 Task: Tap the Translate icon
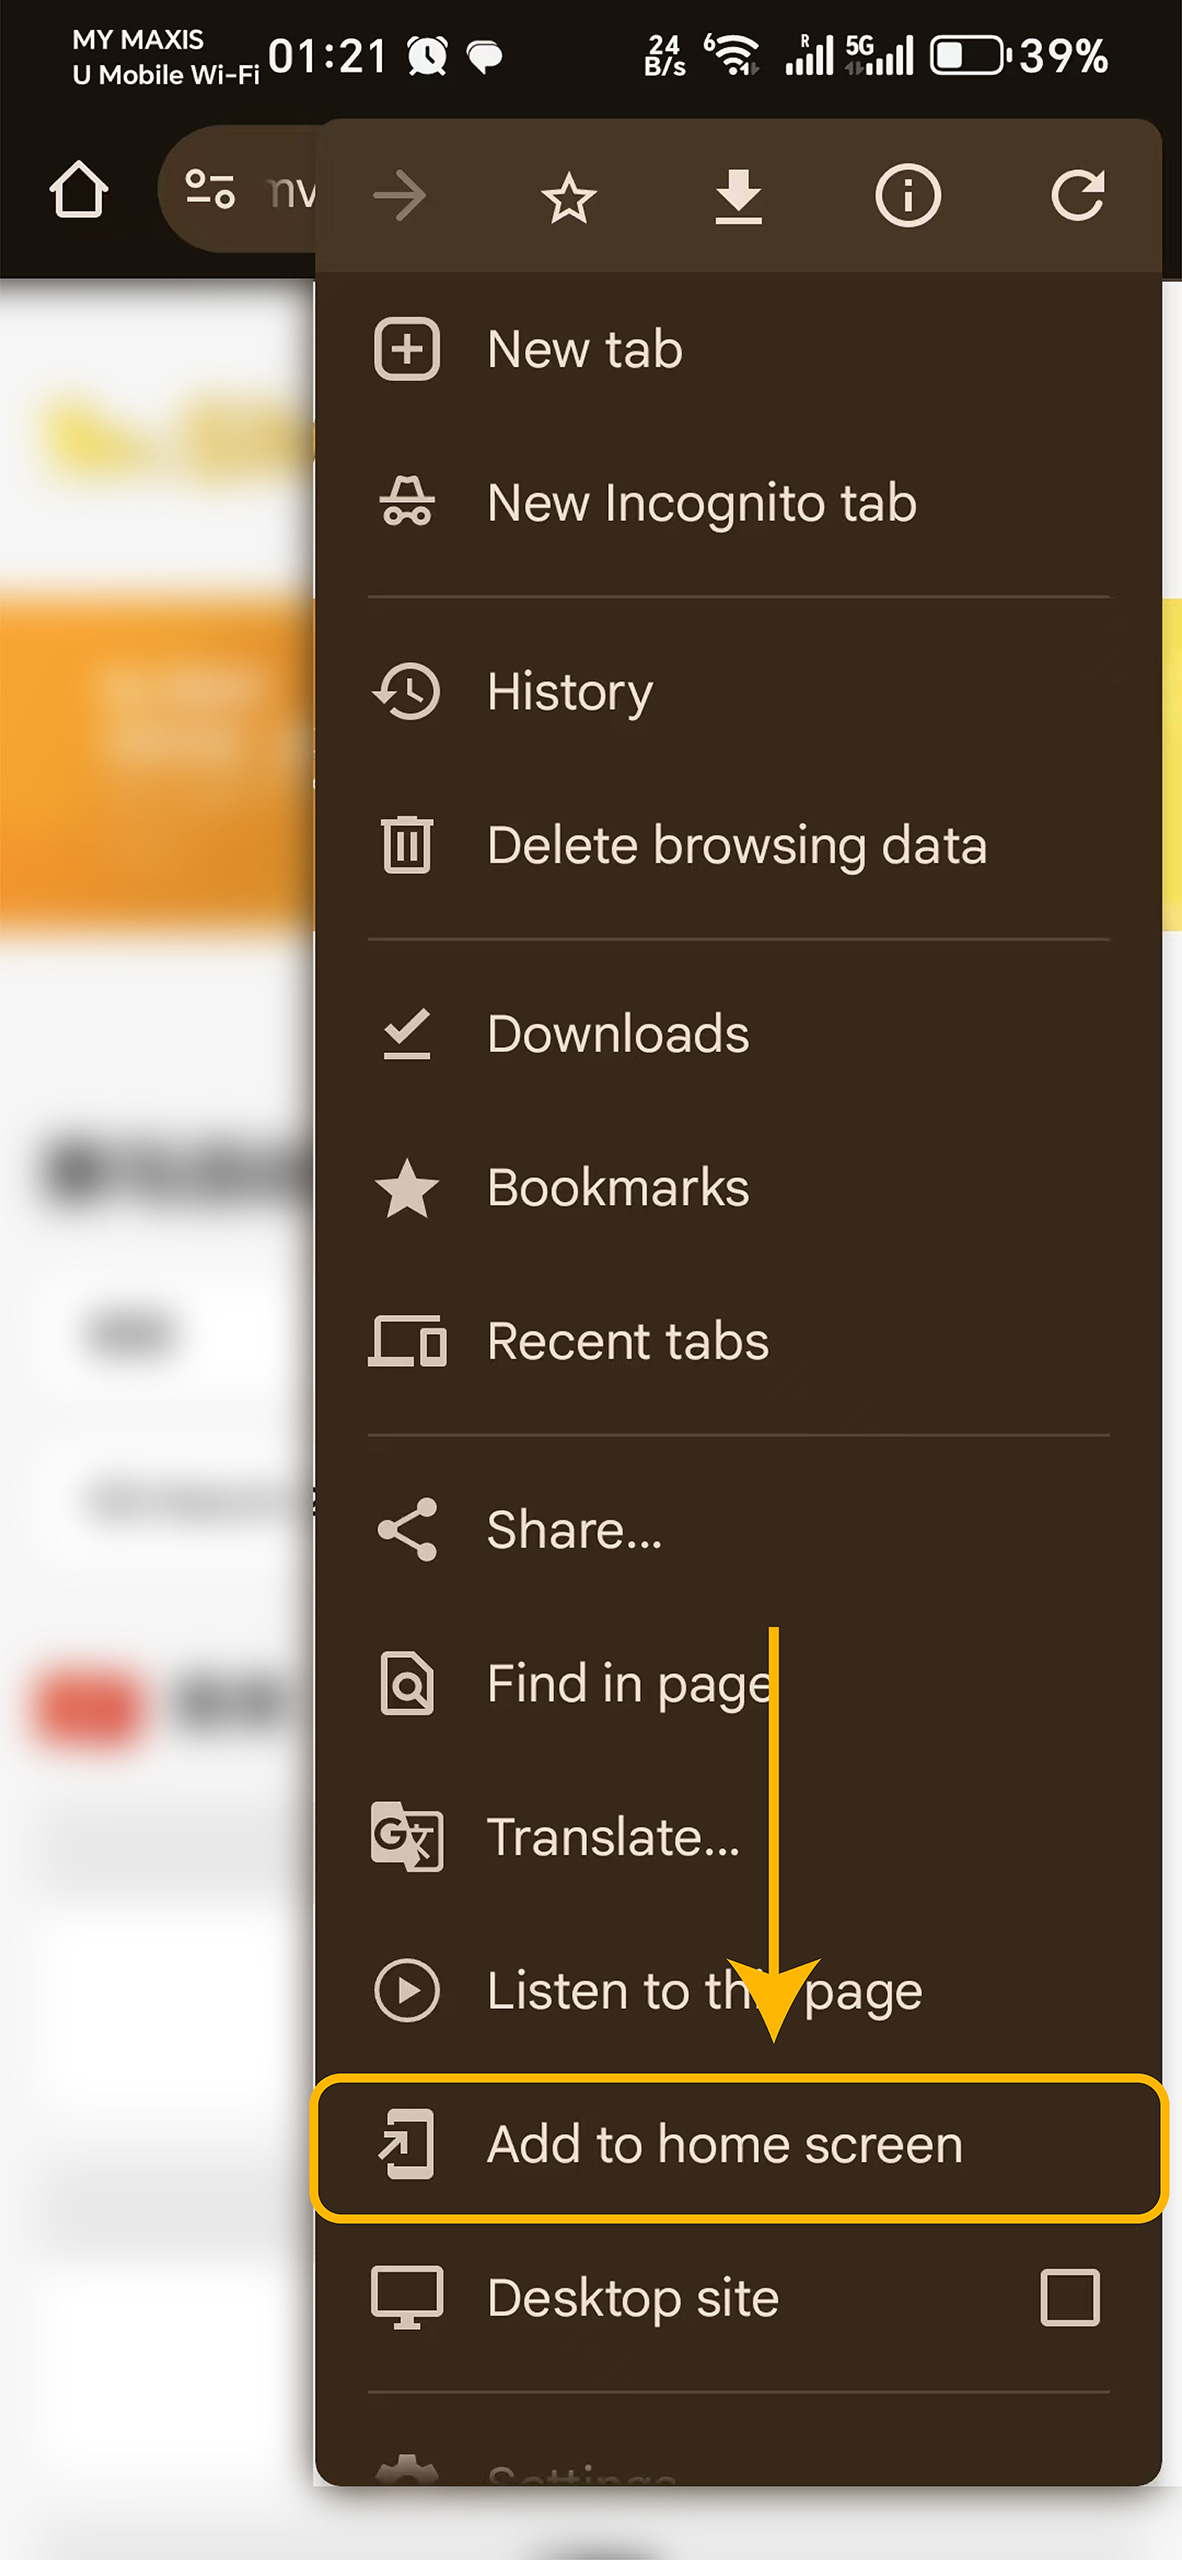coord(407,1837)
